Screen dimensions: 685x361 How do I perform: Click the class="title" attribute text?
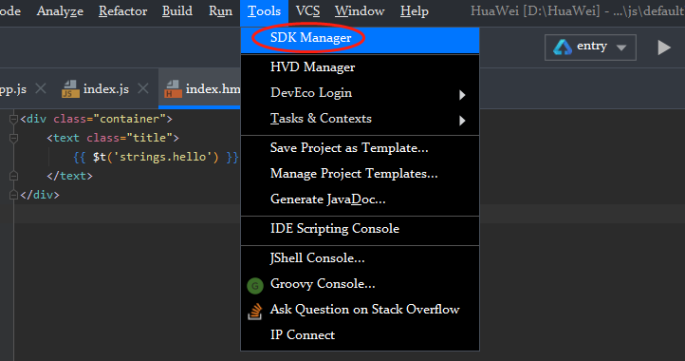pyautogui.click(x=129, y=138)
